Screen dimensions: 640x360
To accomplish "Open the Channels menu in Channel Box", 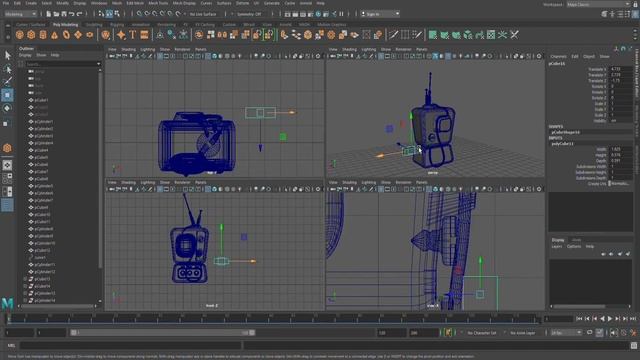I will click(x=558, y=56).
